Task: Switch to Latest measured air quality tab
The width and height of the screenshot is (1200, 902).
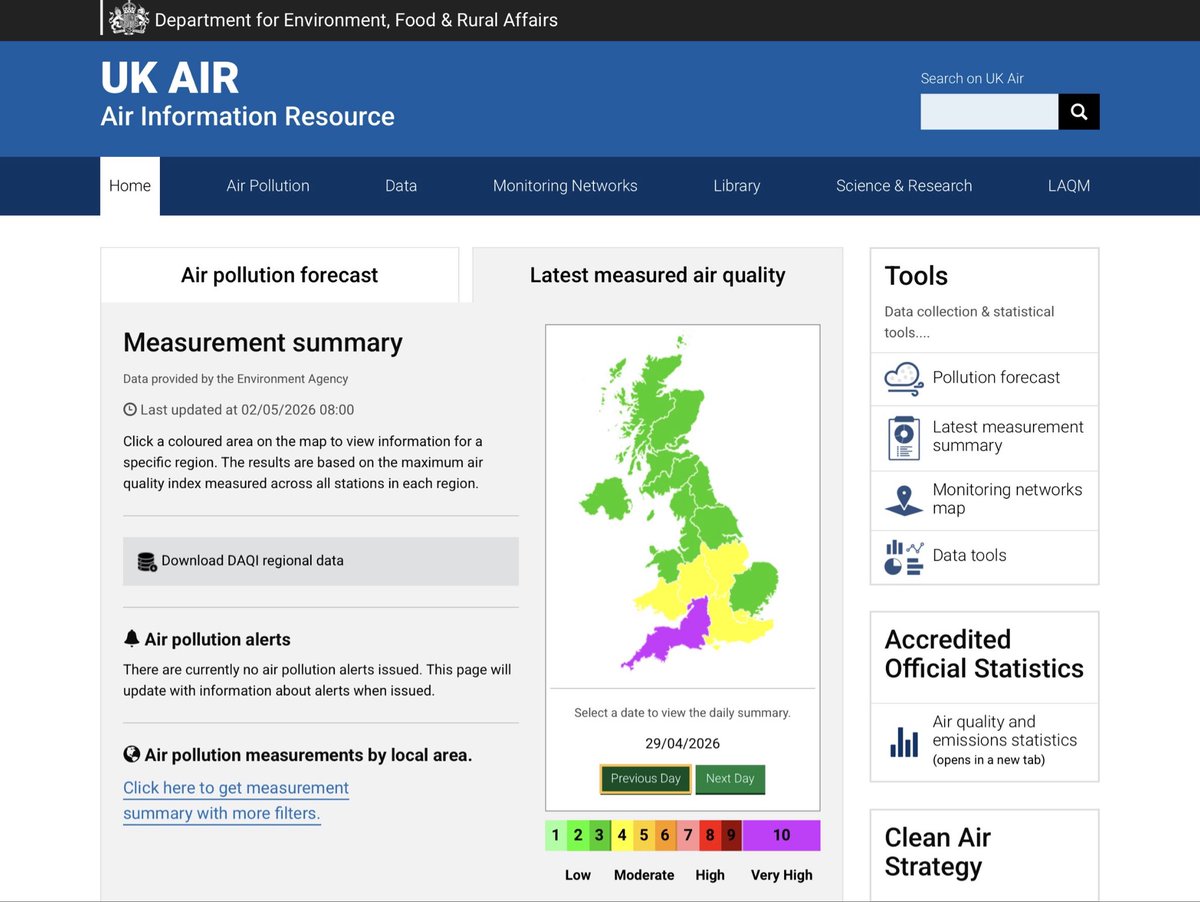Action: pos(658,275)
